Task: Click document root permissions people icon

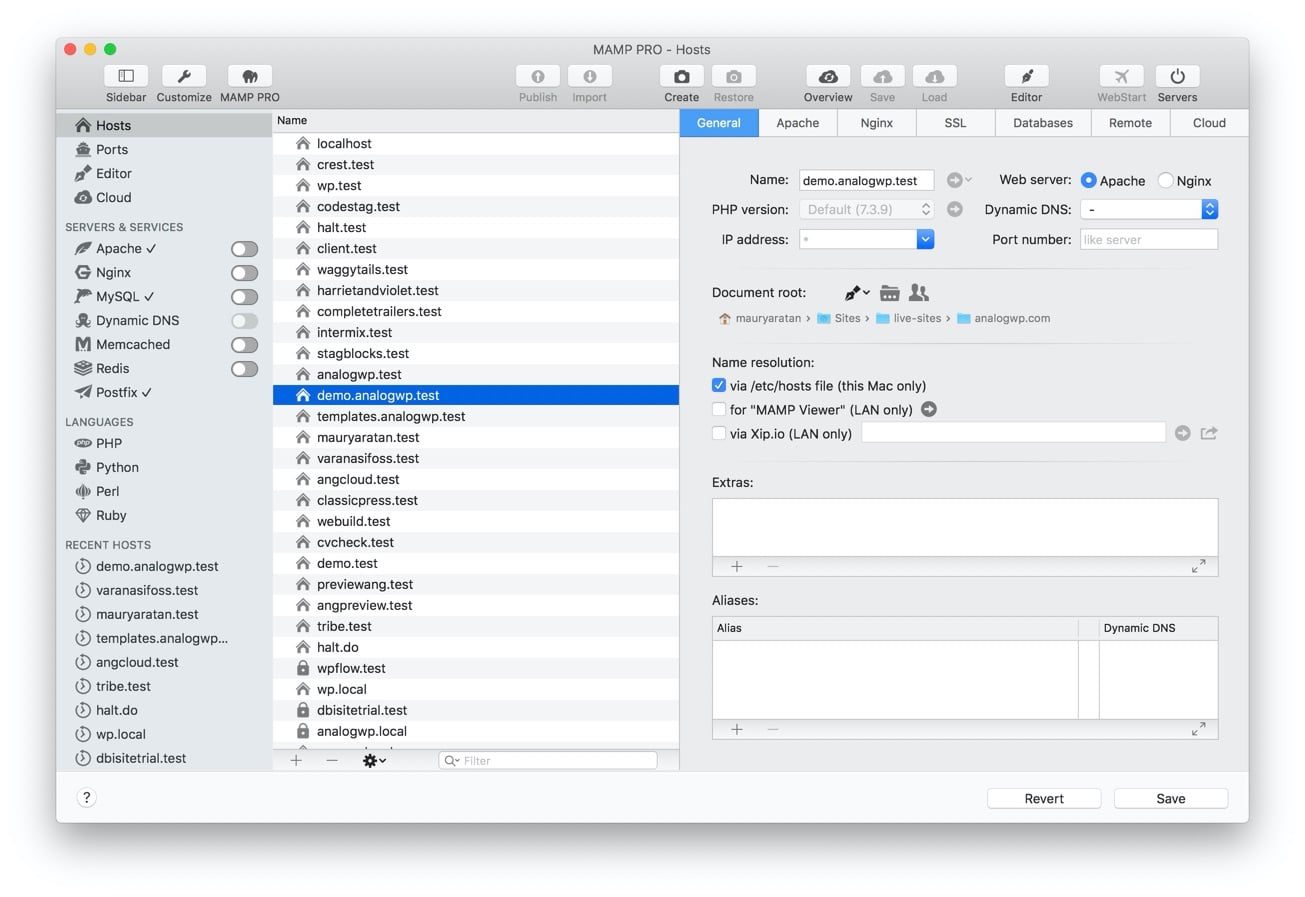Action: pyautogui.click(x=919, y=293)
